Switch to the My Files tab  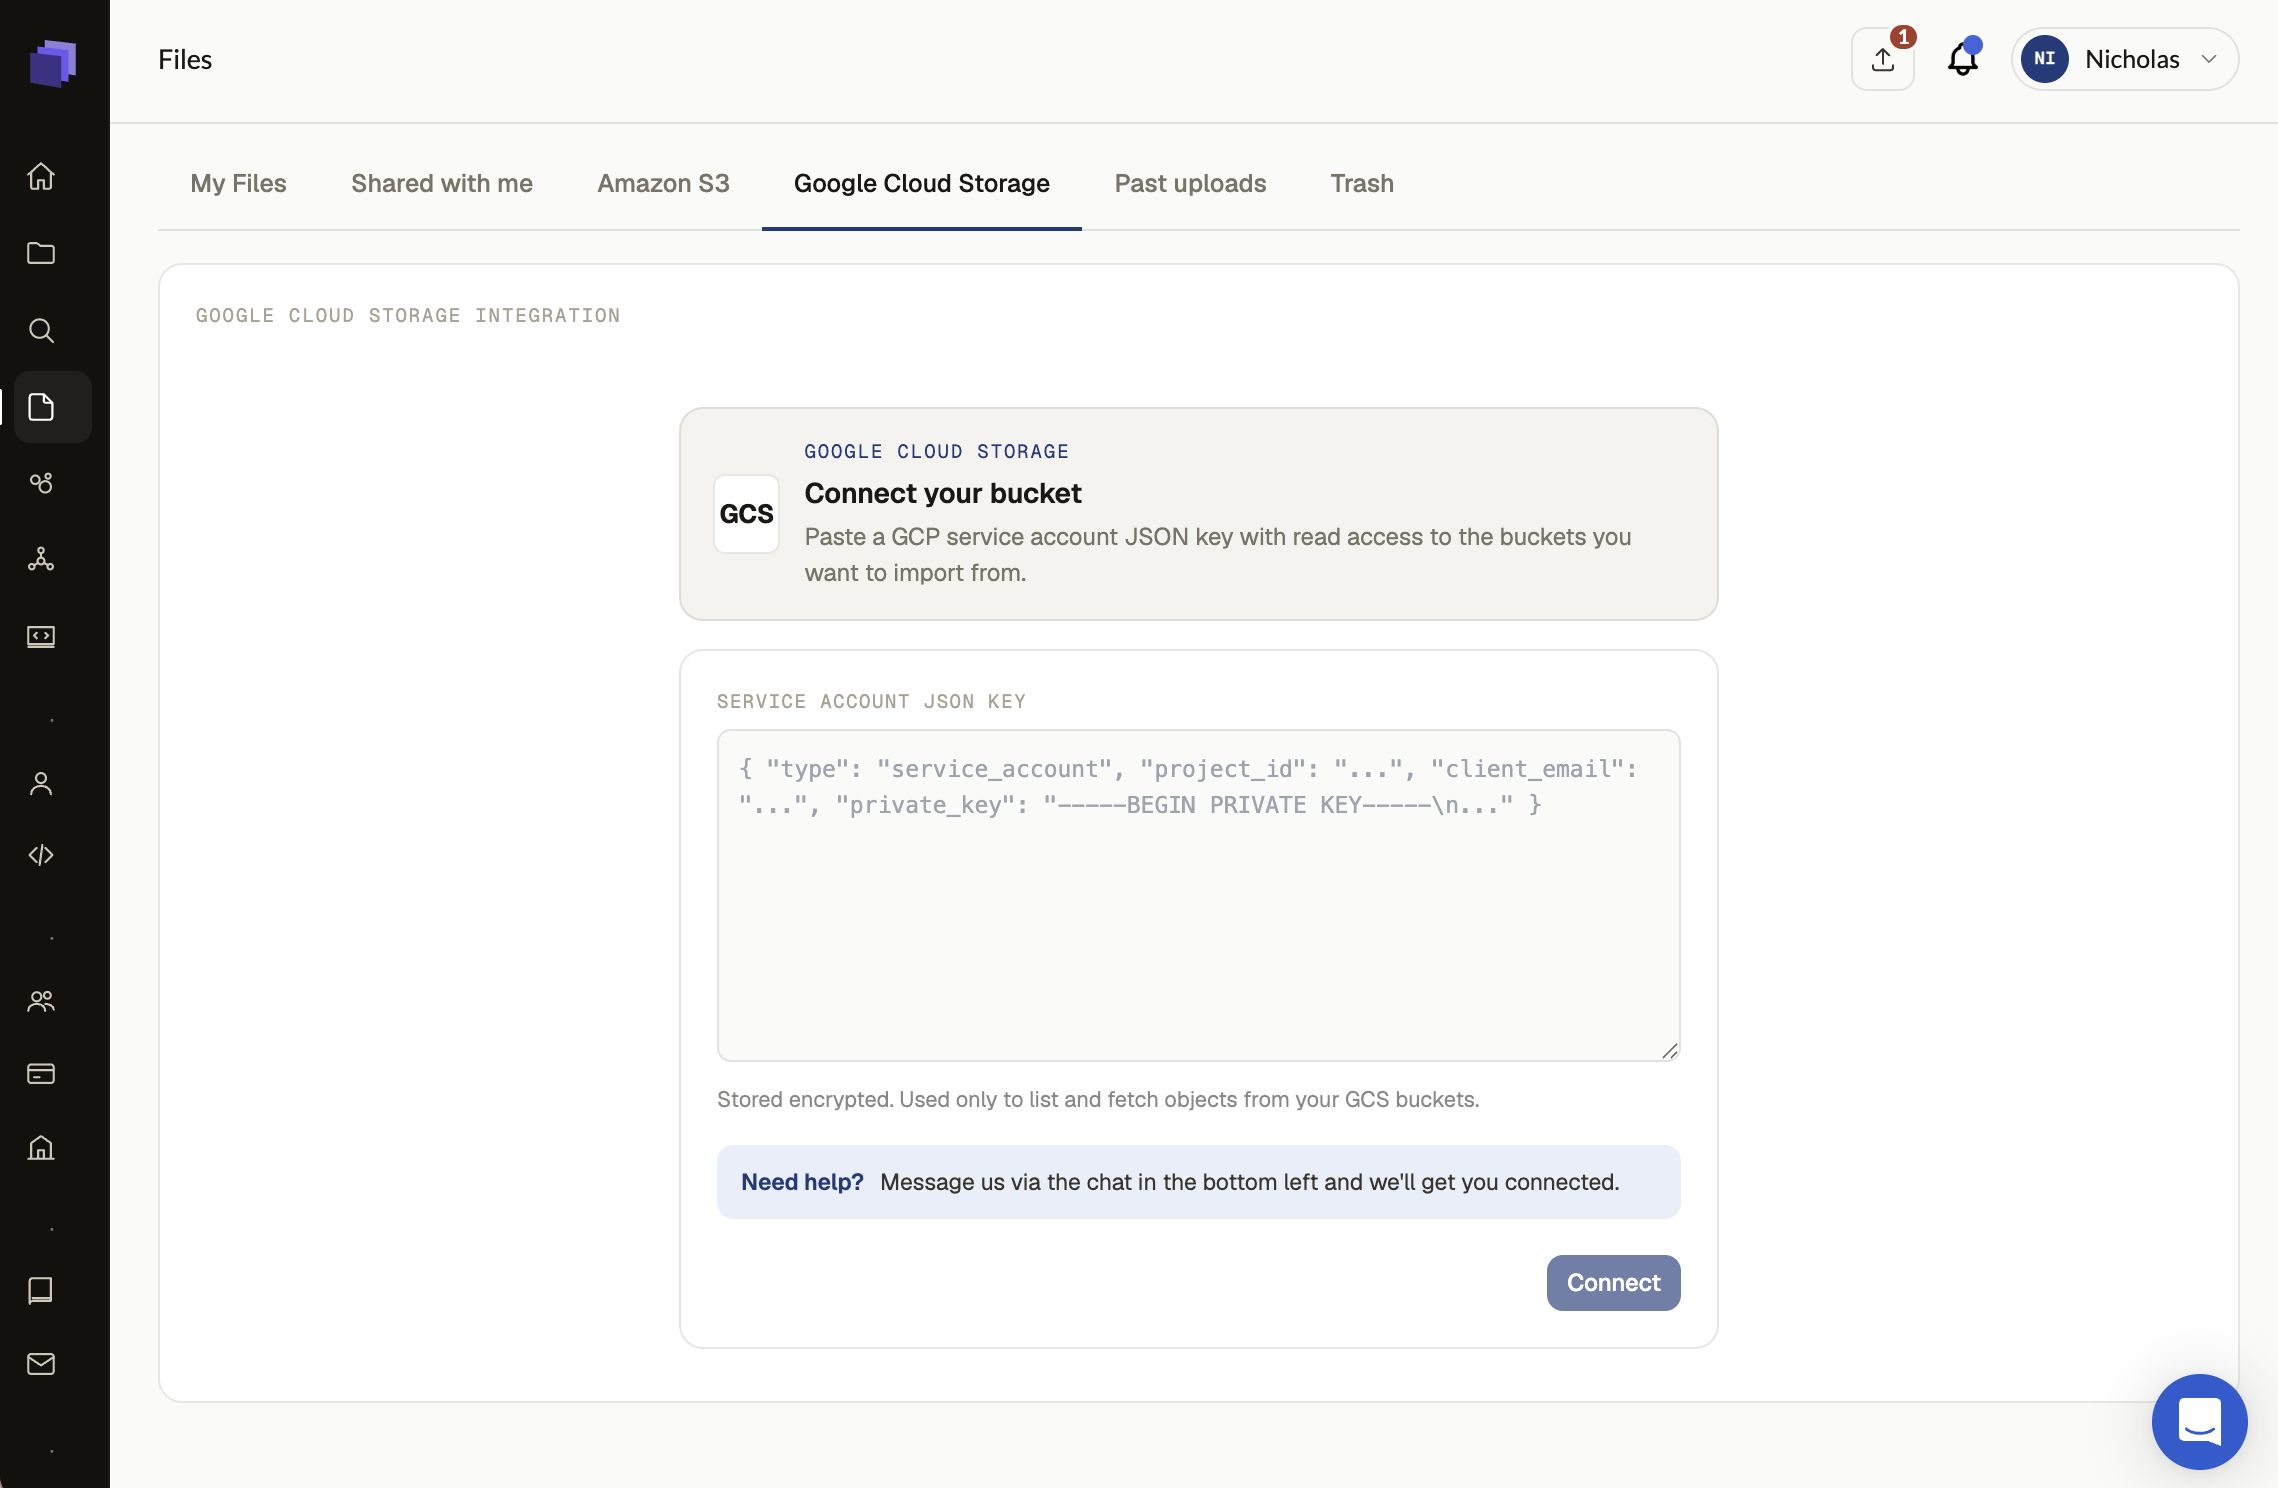238,183
